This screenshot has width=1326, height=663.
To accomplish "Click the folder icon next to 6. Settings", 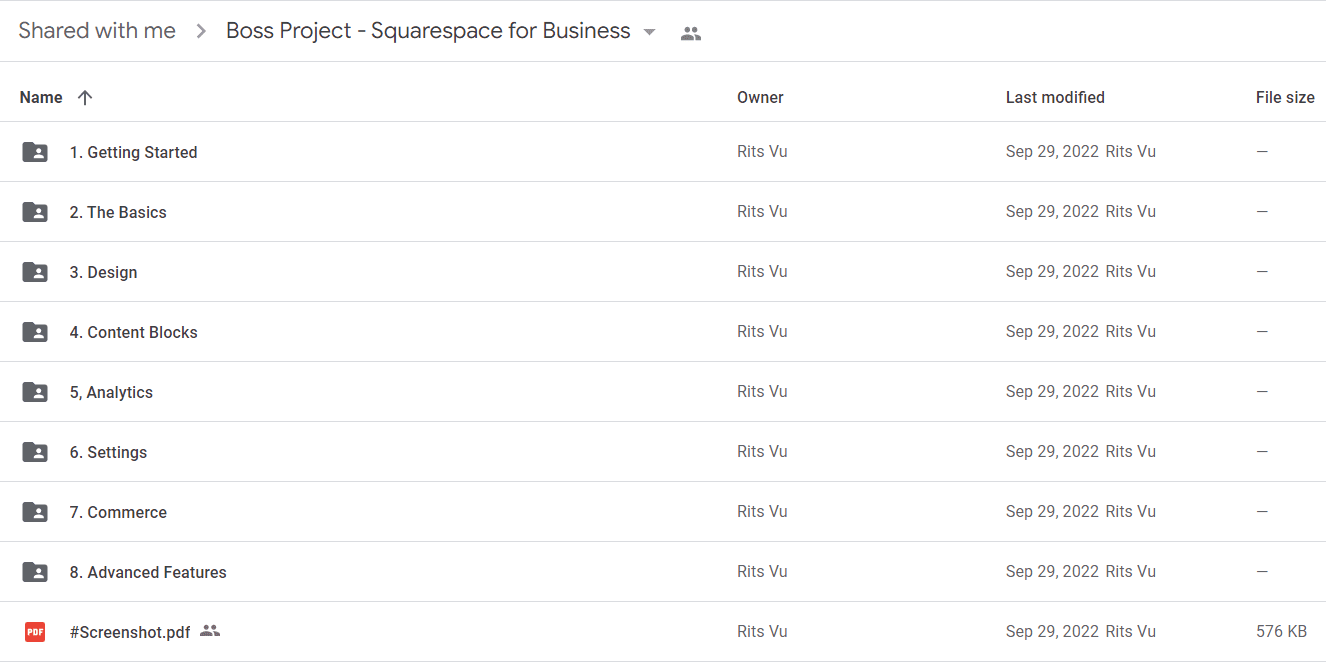I will 35,452.
